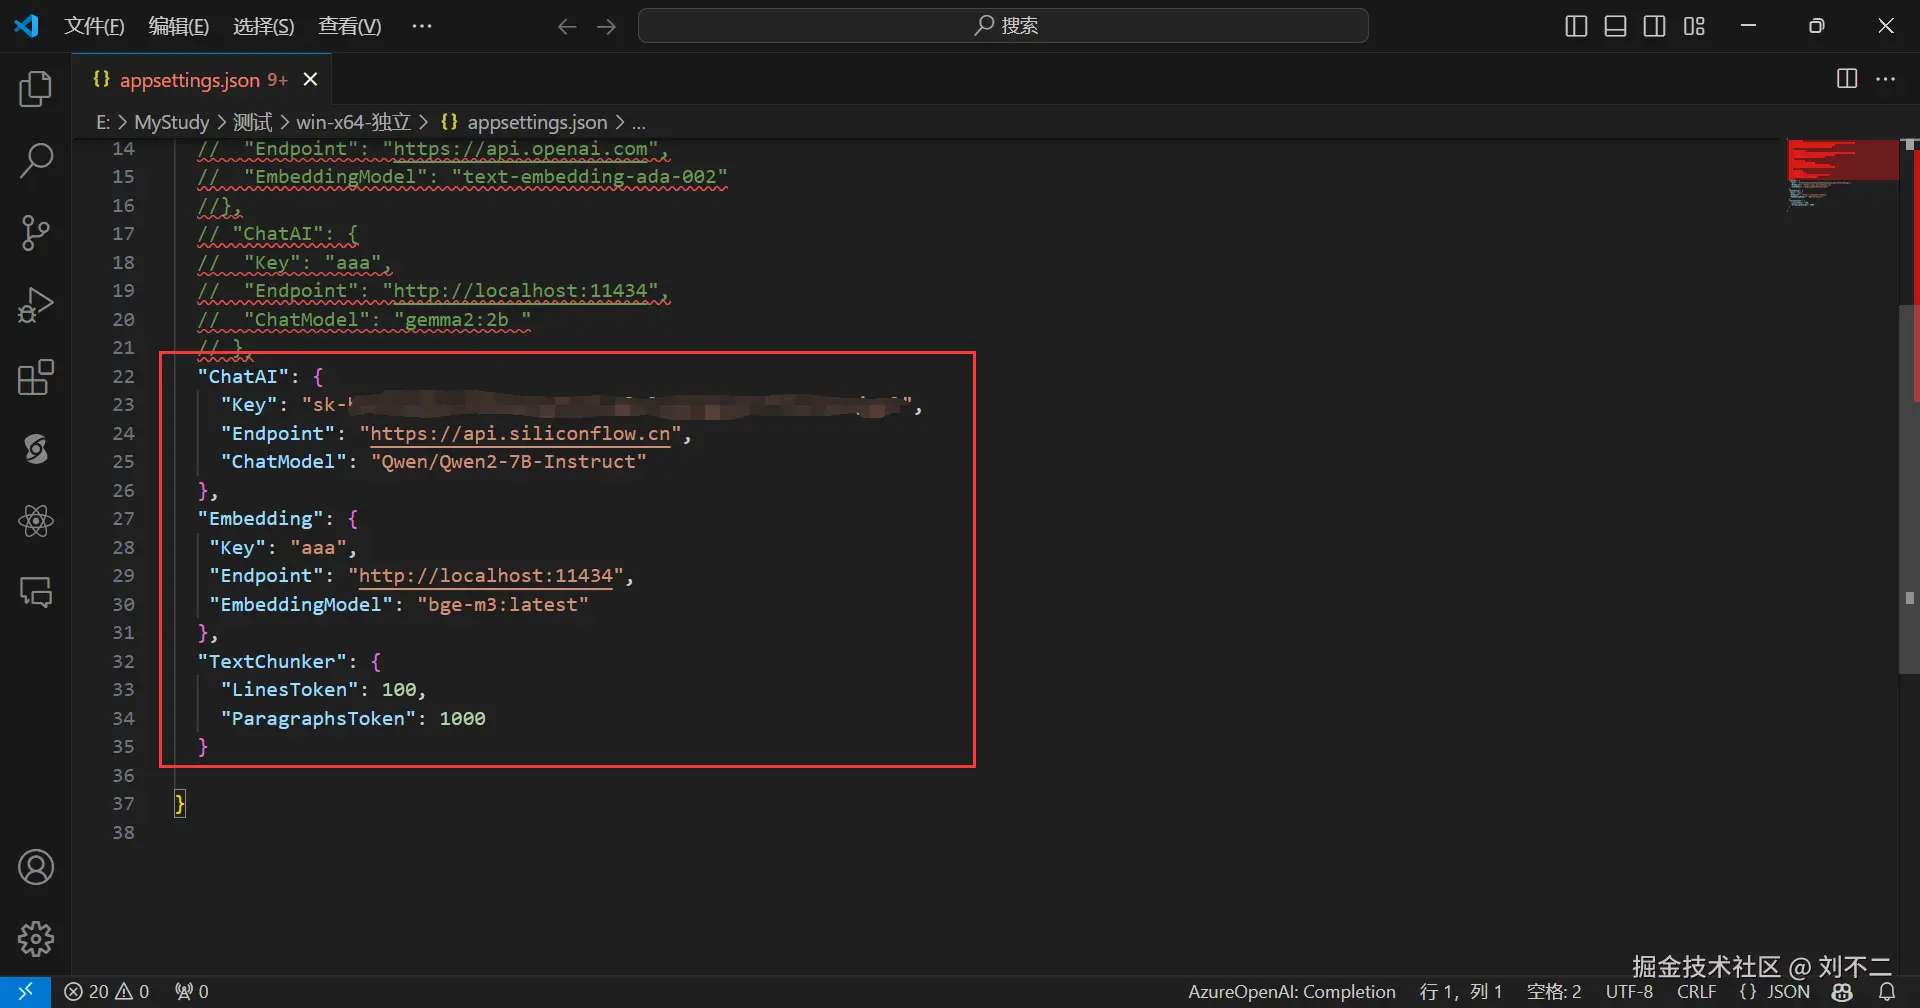This screenshot has width=1920, height=1008.
Task: Open Copilot status icon in status bar
Action: (x=1842, y=991)
